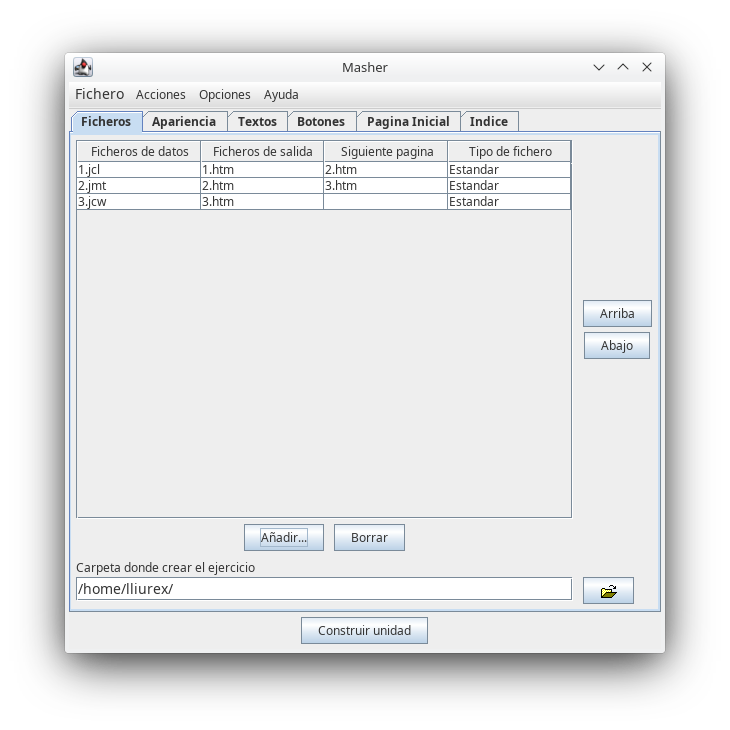Open the Fichero menu
The height and width of the screenshot is (730, 730).
tap(99, 94)
